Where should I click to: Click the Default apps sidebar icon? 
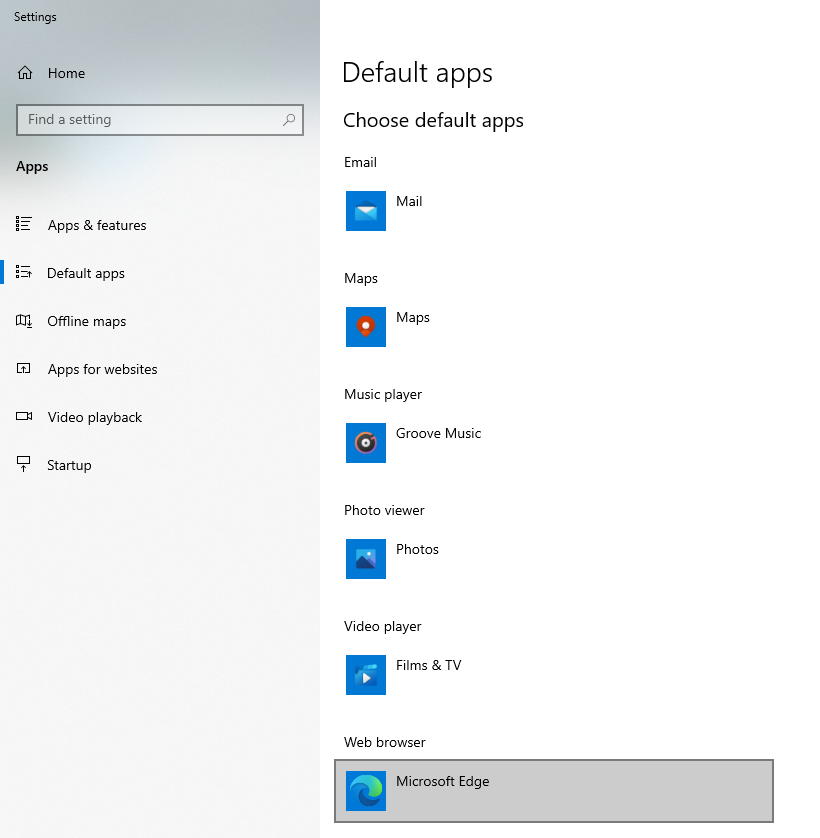tap(24, 272)
